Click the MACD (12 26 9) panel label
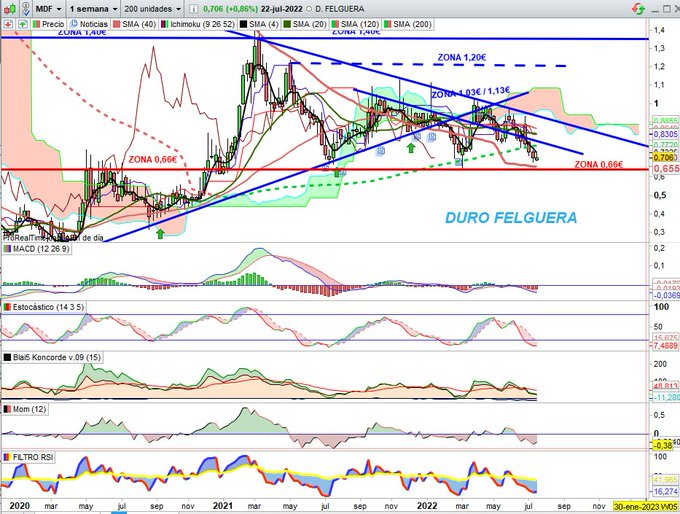The height and width of the screenshot is (514, 680). pyautogui.click(x=36, y=249)
